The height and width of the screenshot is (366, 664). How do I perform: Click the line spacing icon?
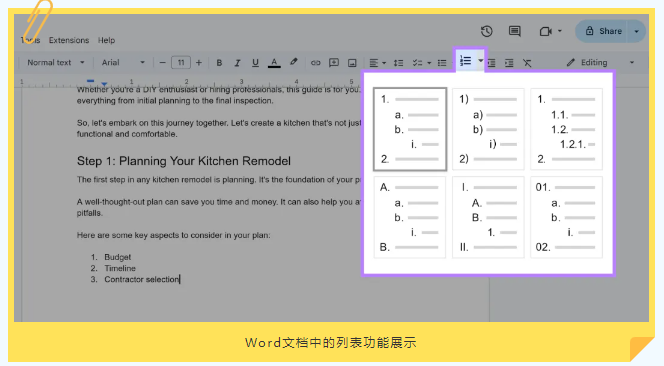[398, 63]
